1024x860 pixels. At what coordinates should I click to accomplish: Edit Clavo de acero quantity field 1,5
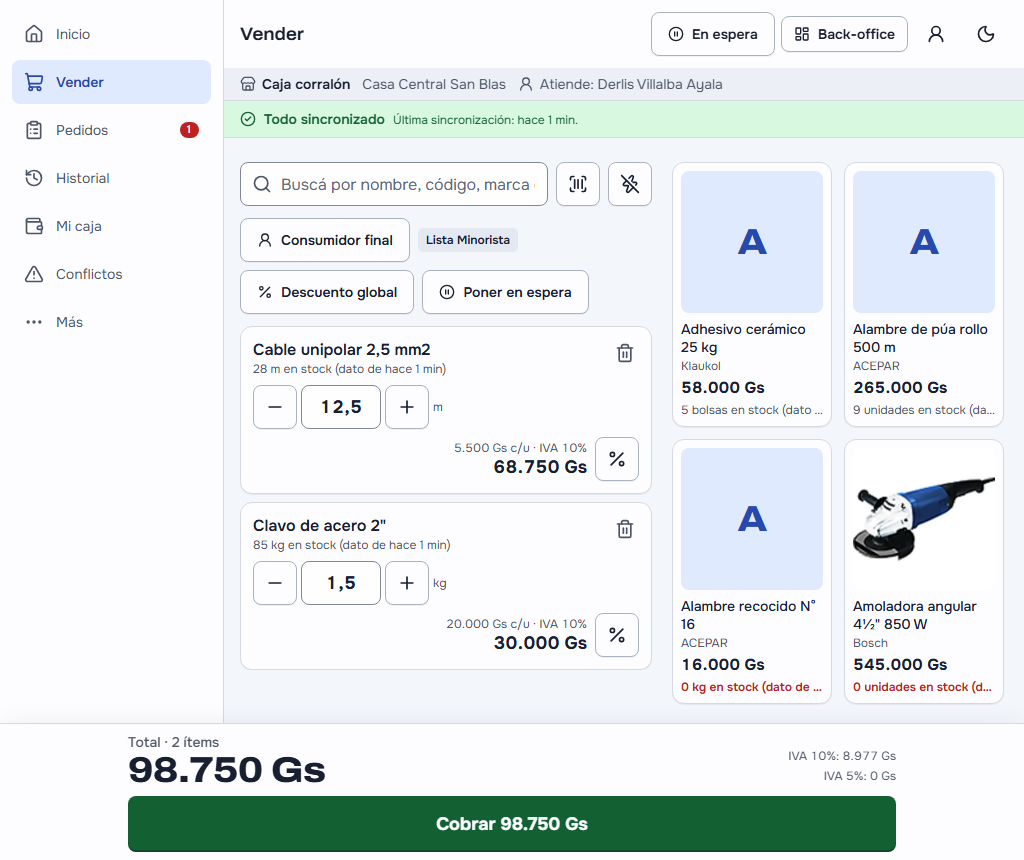click(x=341, y=583)
